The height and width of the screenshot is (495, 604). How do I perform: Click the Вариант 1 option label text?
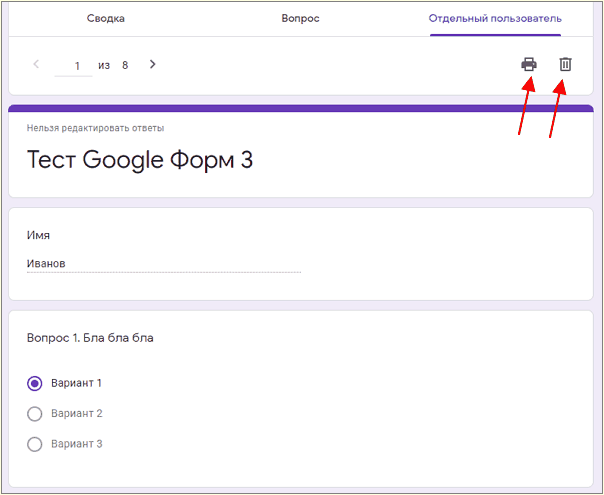(76, 383)
